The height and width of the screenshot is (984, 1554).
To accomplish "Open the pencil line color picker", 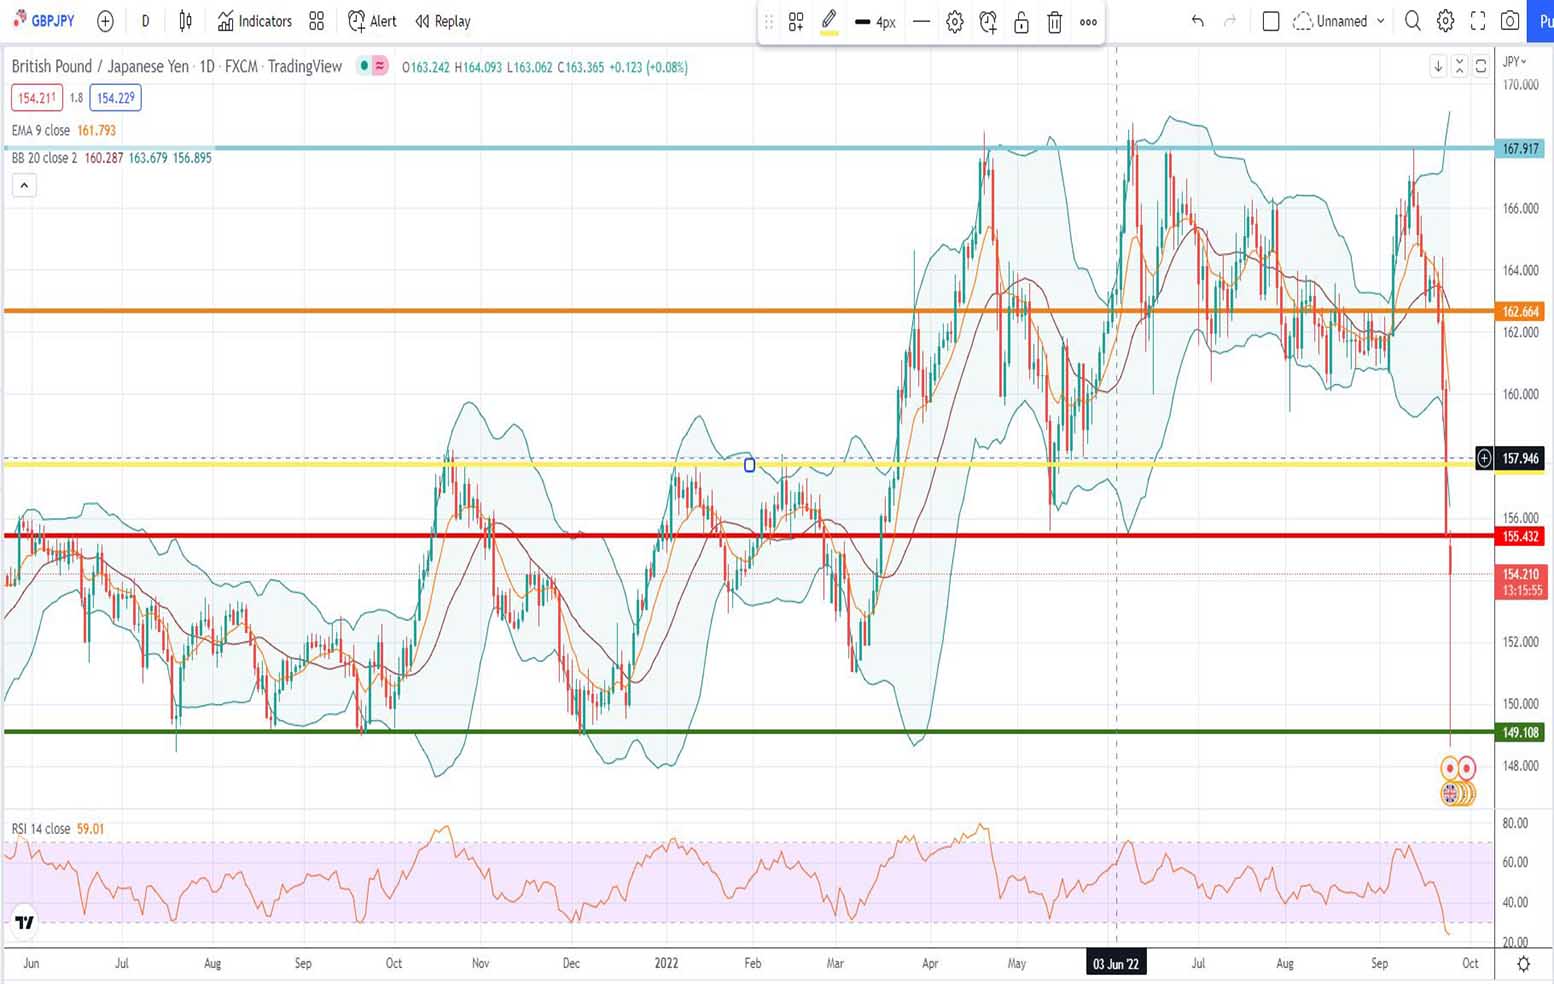I will point(829,21).
